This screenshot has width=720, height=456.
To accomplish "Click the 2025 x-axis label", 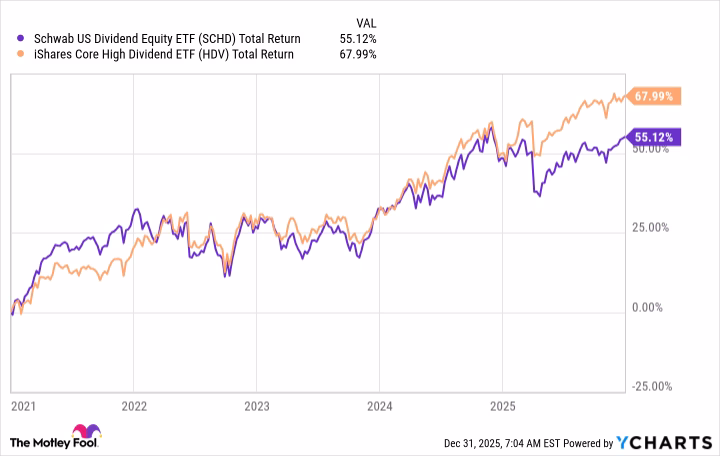I will point(502,406).
